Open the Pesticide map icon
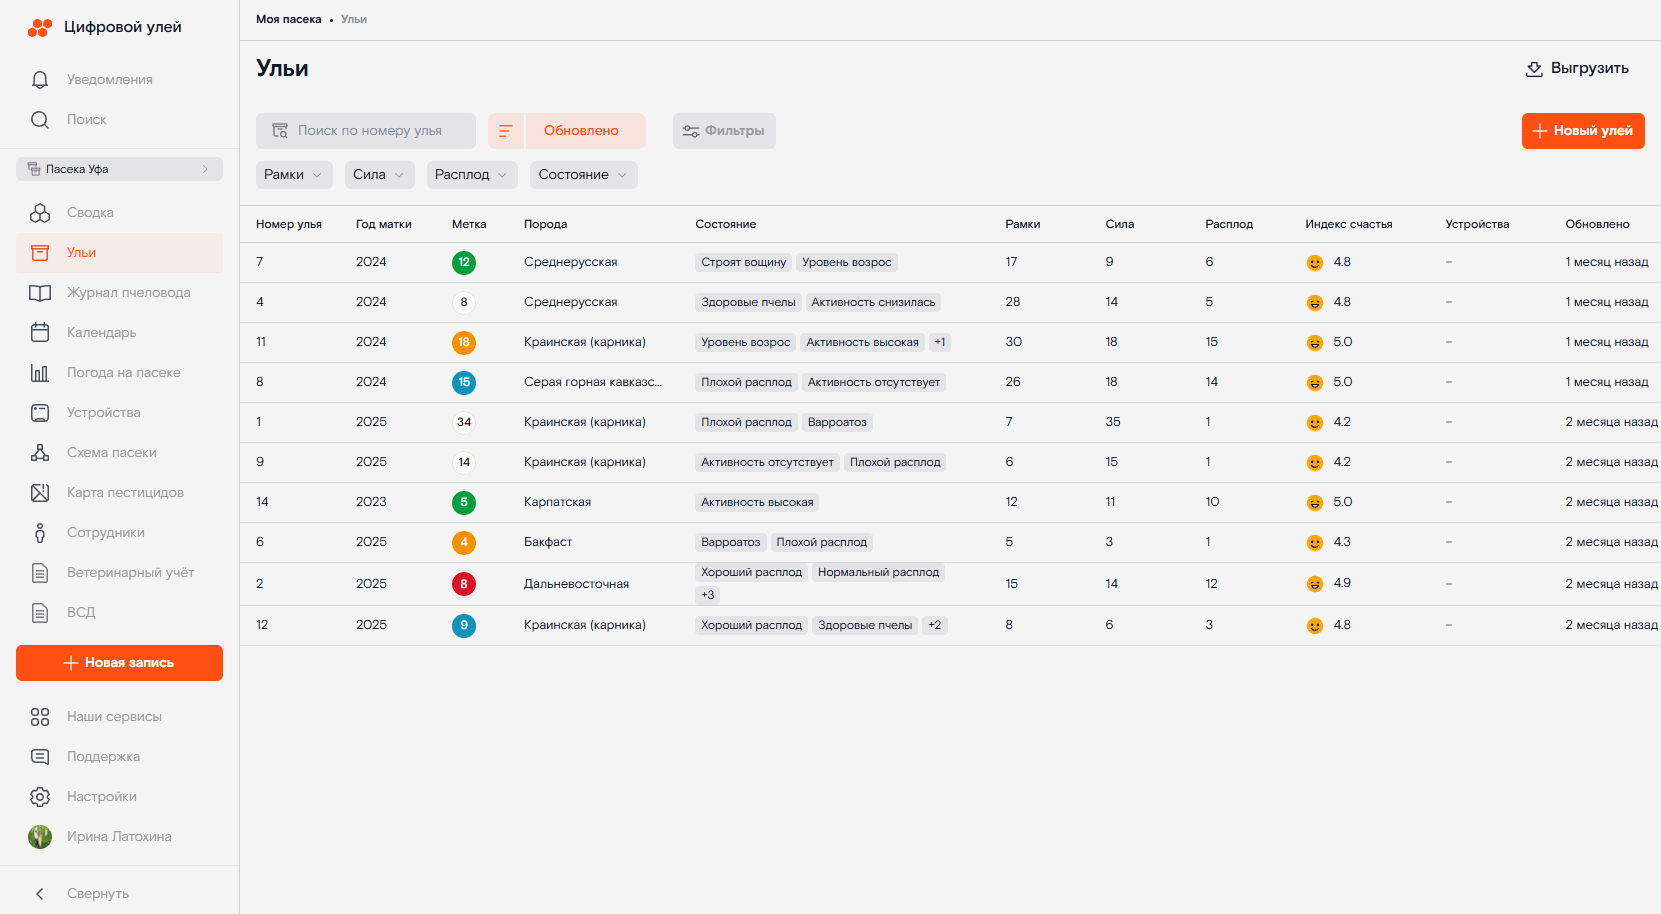Screen dimensions: 1661x914 [40, 493]
